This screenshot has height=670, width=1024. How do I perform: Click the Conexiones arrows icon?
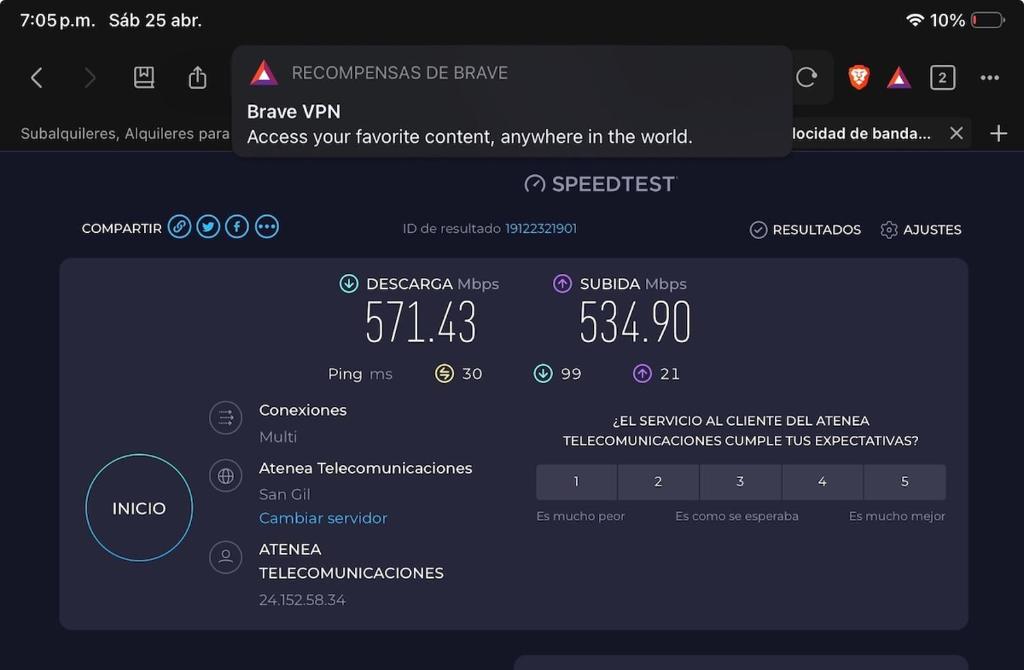(x=225, y=417)
